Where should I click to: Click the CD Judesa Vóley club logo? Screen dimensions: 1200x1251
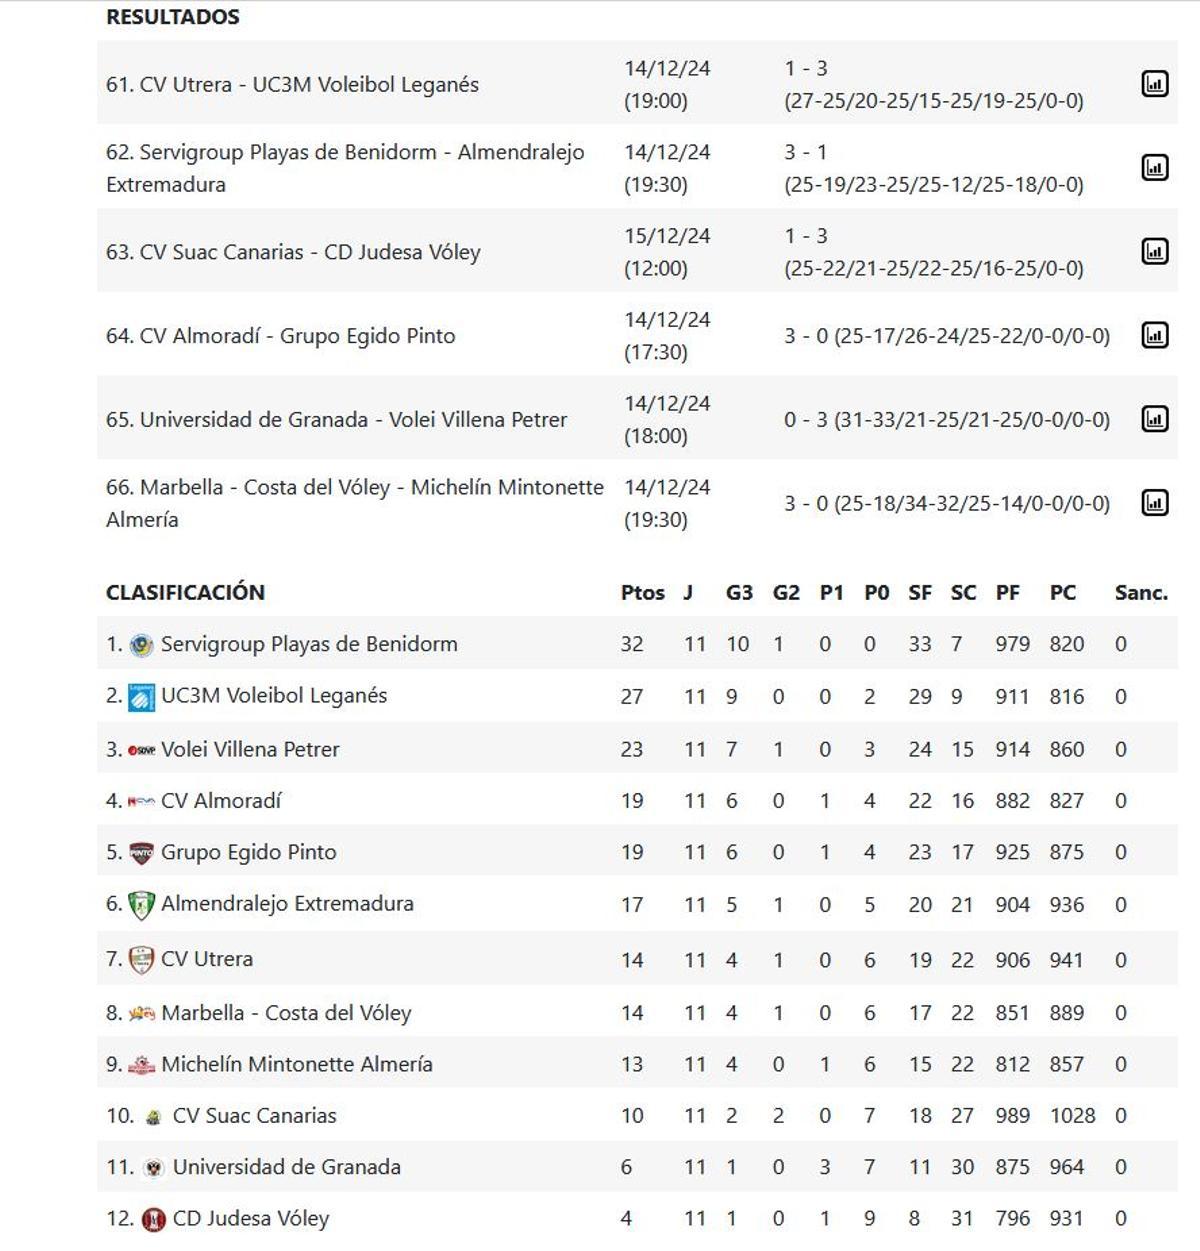(x=156, y=1218)
